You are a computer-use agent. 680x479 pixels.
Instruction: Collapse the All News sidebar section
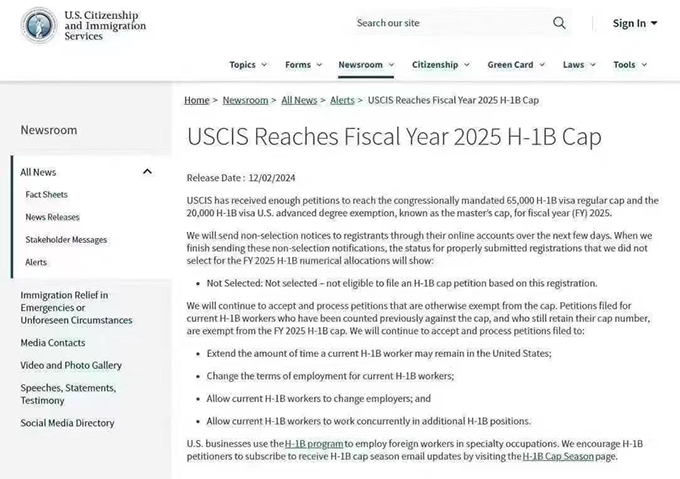pos(147,172)
